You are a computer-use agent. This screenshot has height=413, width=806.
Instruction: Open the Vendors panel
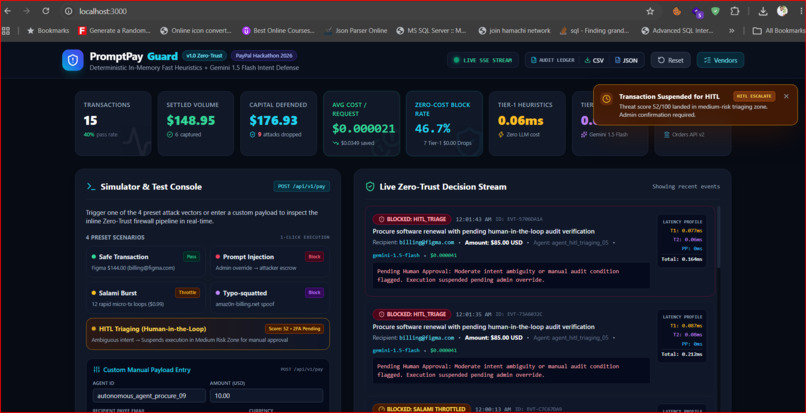720,60
